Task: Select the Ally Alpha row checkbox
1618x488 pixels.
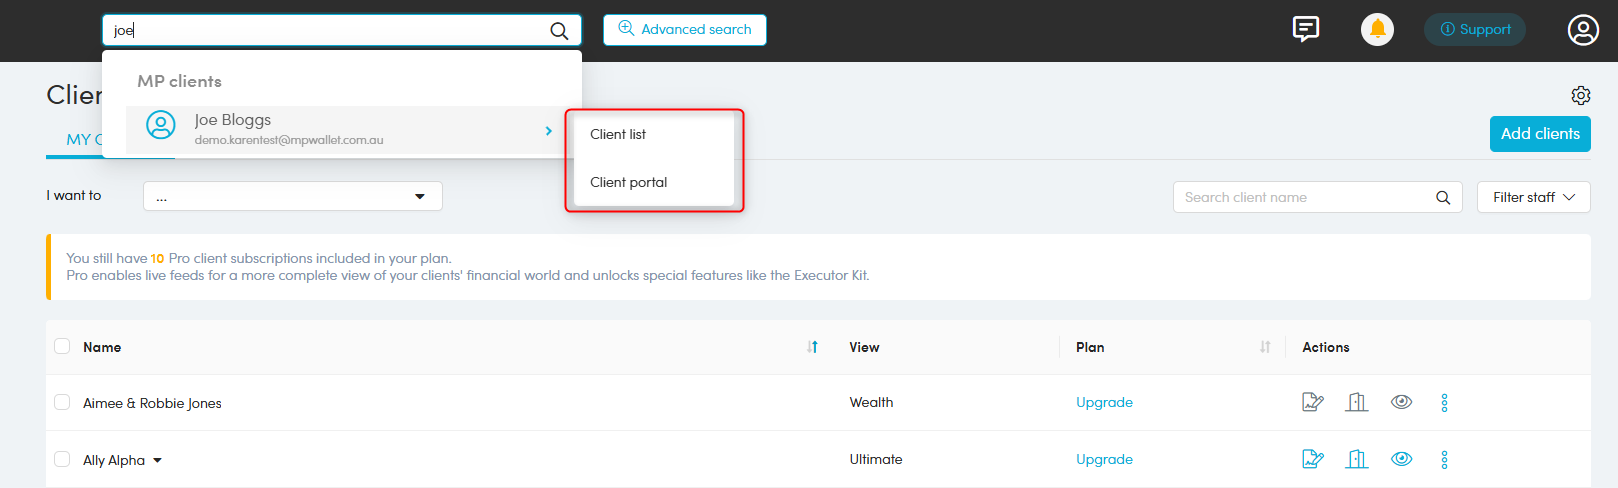Action: tap(62, 459)
